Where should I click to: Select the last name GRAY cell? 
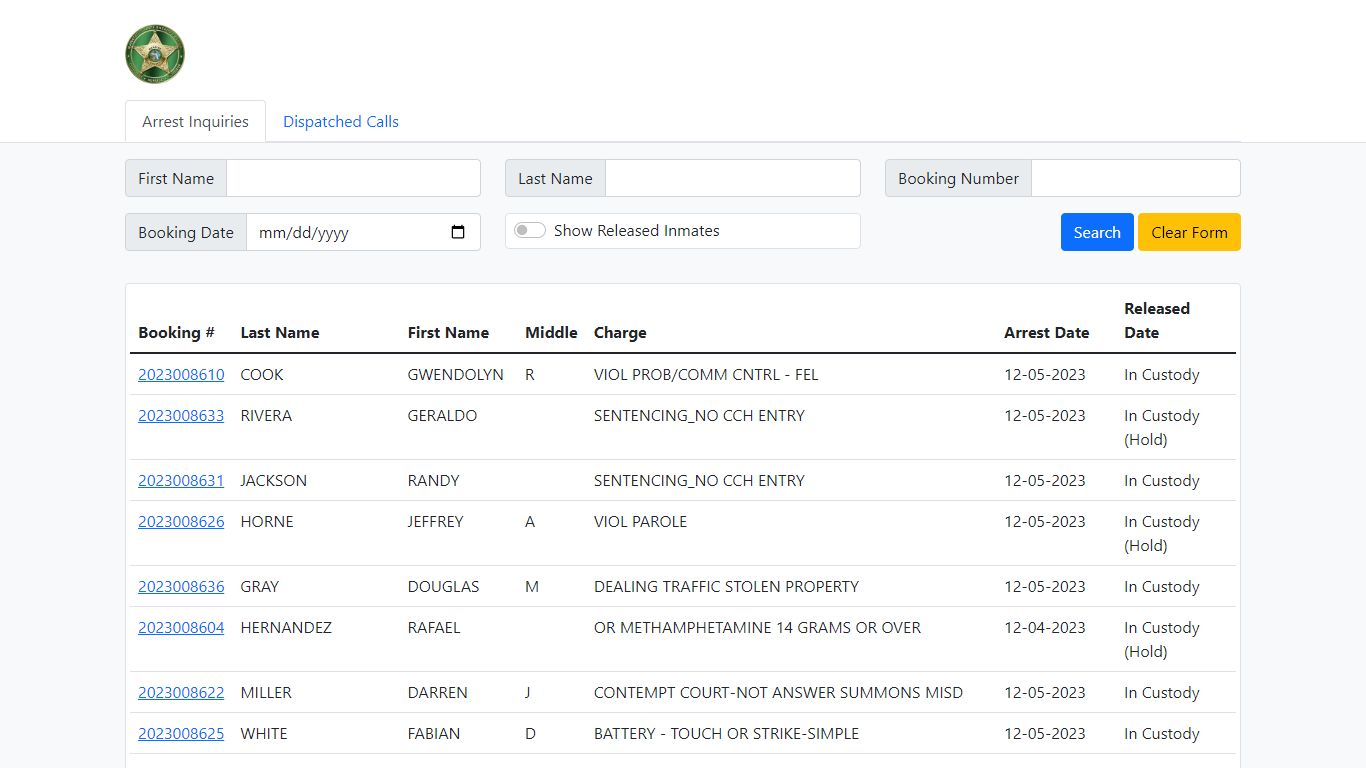[x=260, y=586]
